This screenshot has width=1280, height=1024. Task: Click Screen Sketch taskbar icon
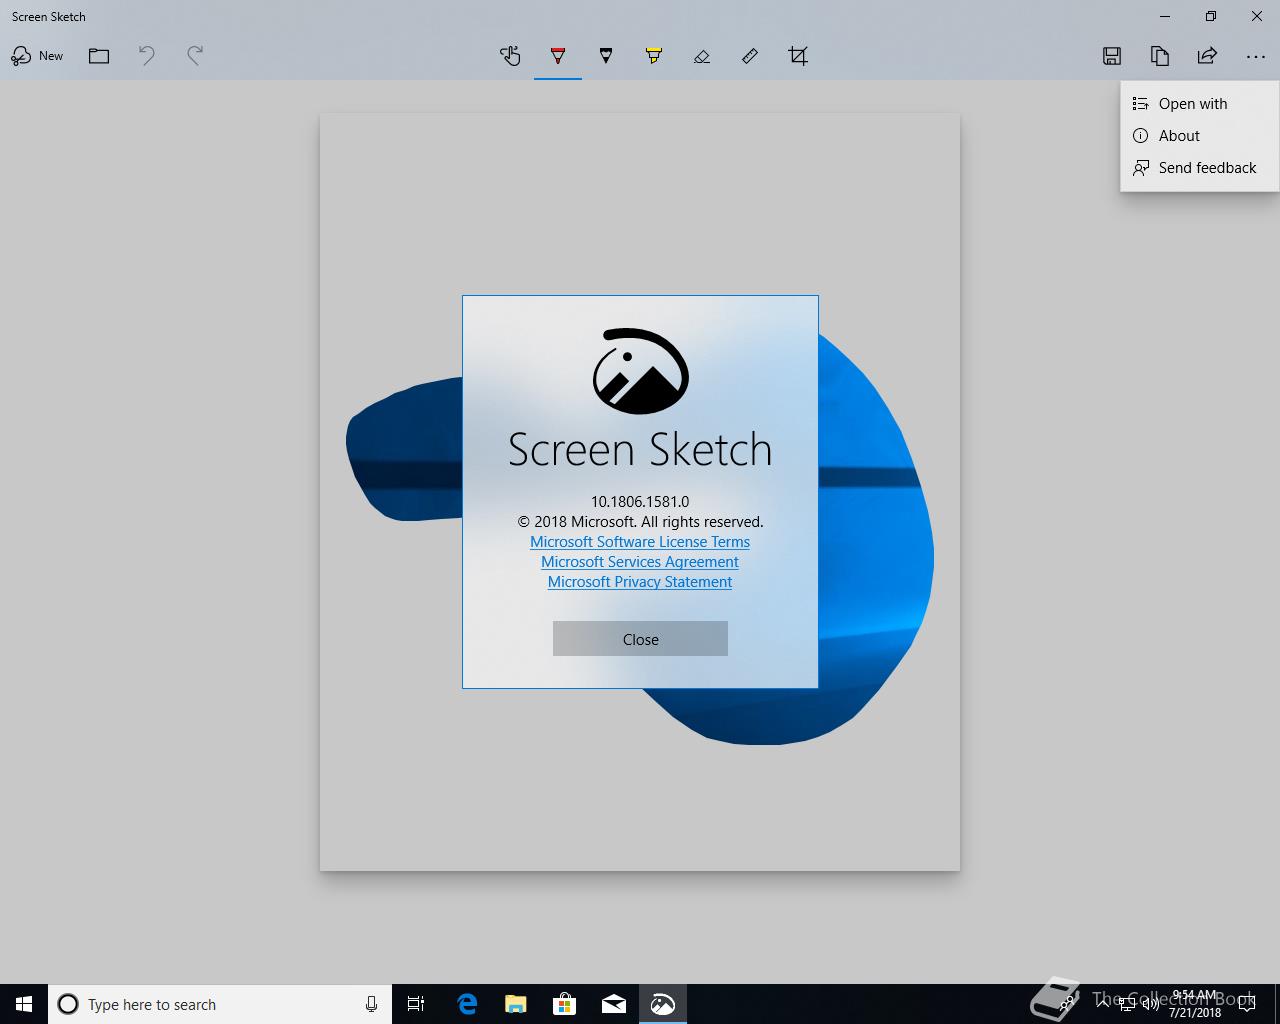point(662,1004)
